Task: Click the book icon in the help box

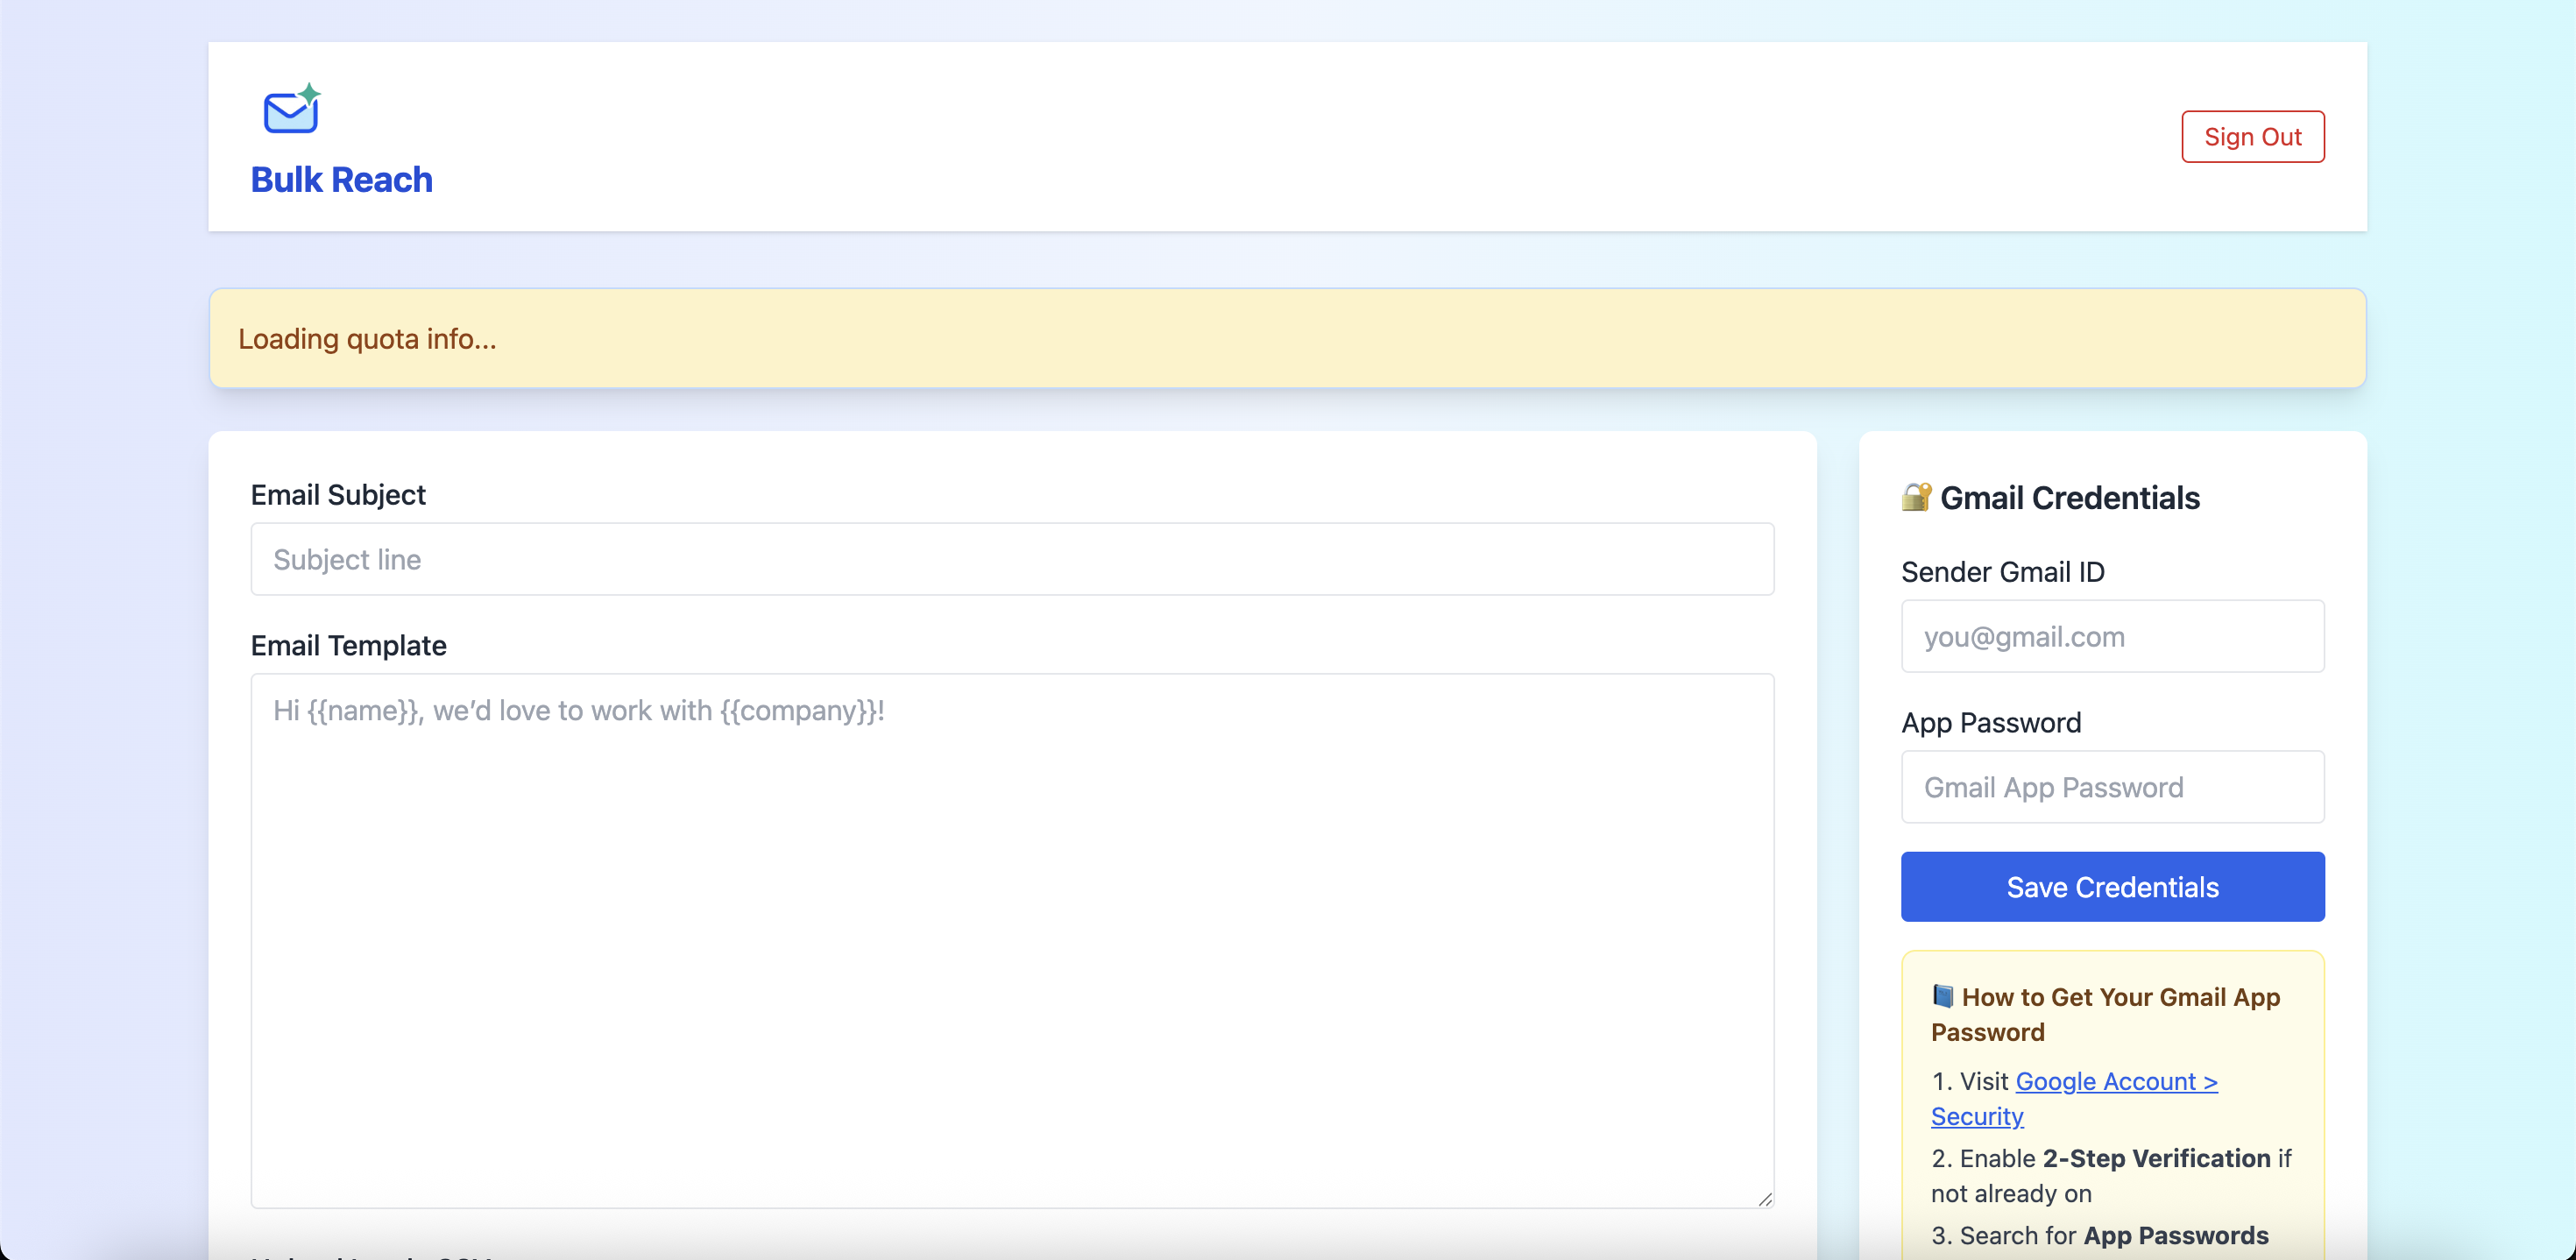Action: coord(1943,996)
